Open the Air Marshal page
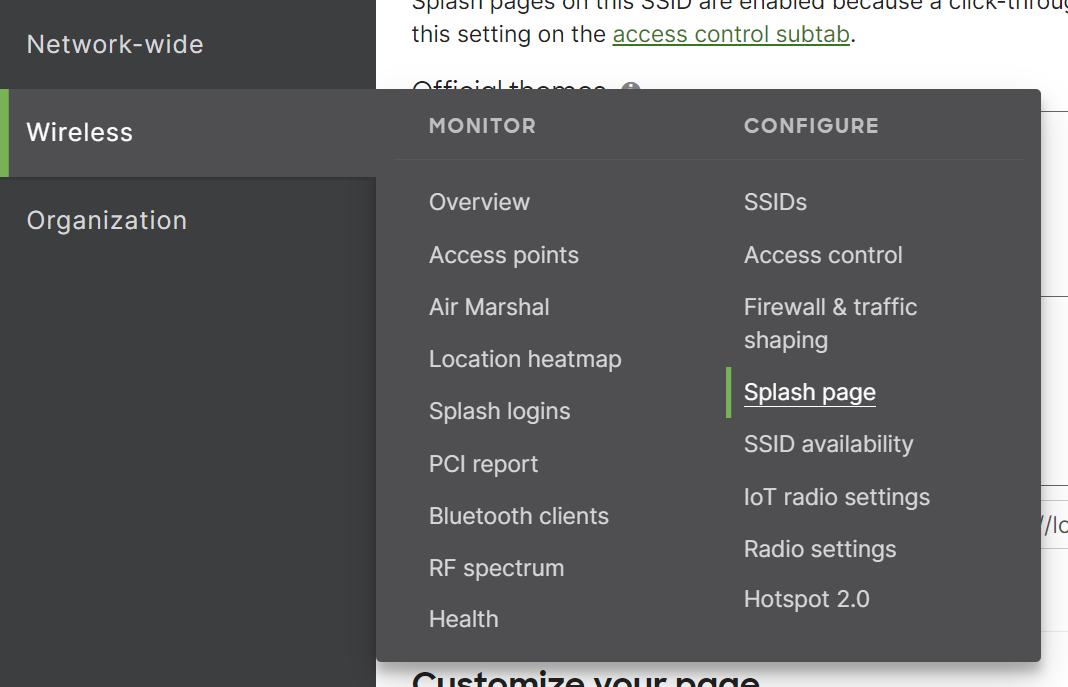This screenshot has width=1068, height=687. [x=489, y=307]
